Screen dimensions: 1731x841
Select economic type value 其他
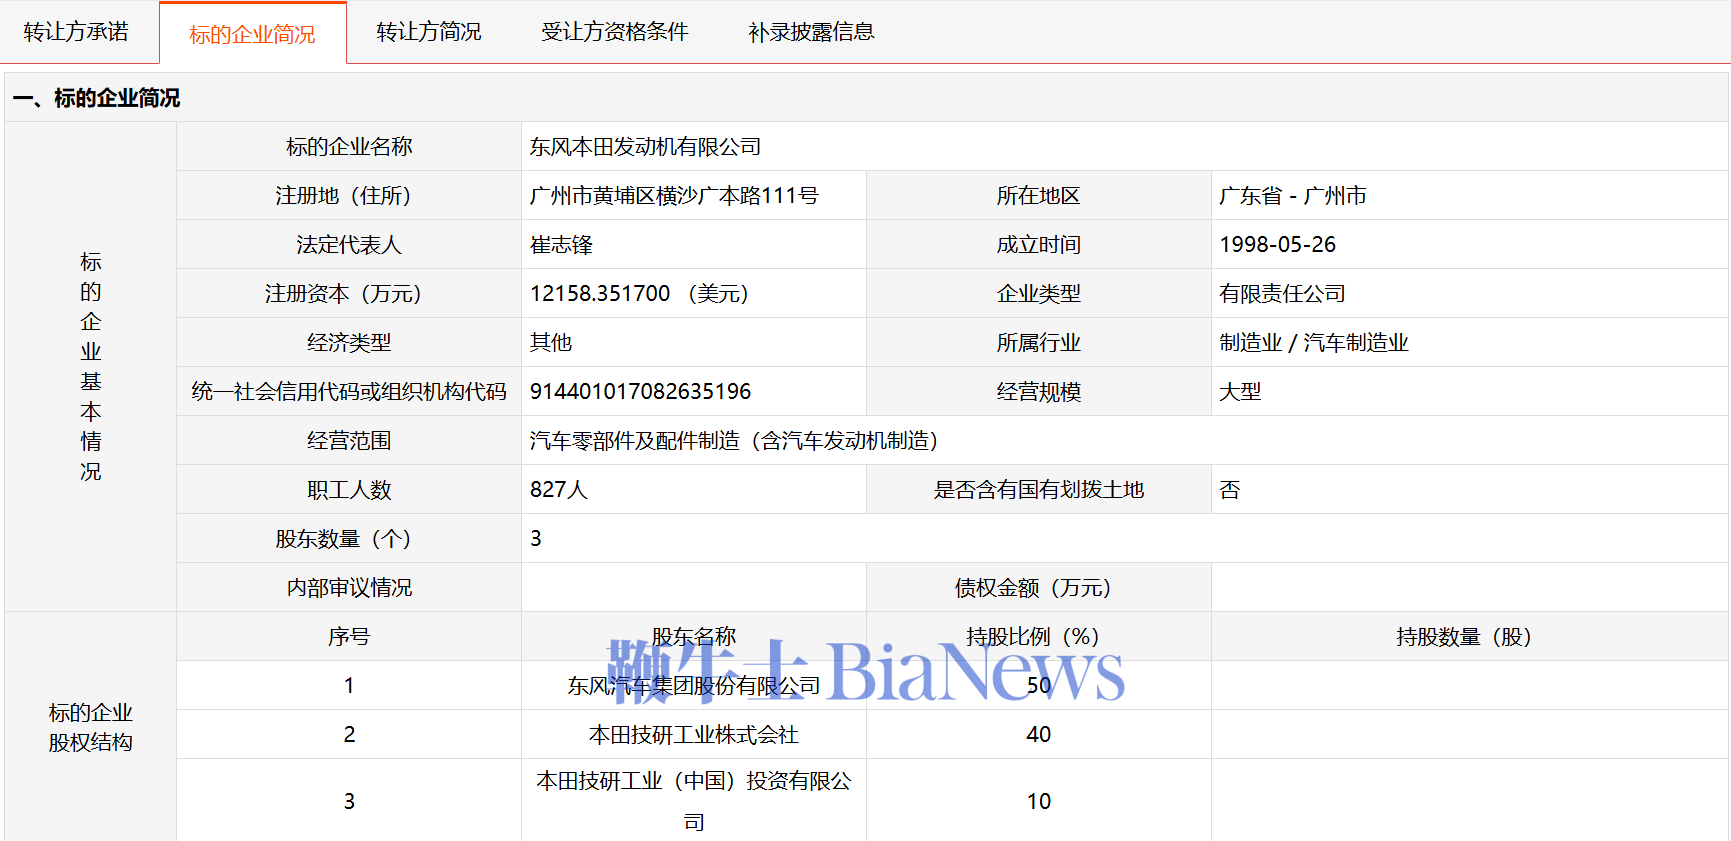tap(551, 343)
